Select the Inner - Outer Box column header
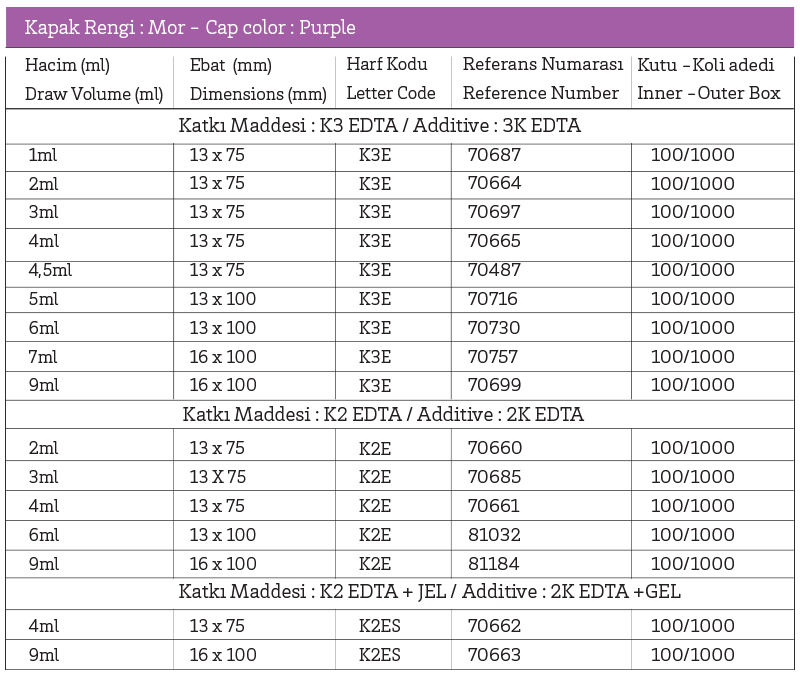Viewport: 800px width, 679px height. click(x=706, y=93)
